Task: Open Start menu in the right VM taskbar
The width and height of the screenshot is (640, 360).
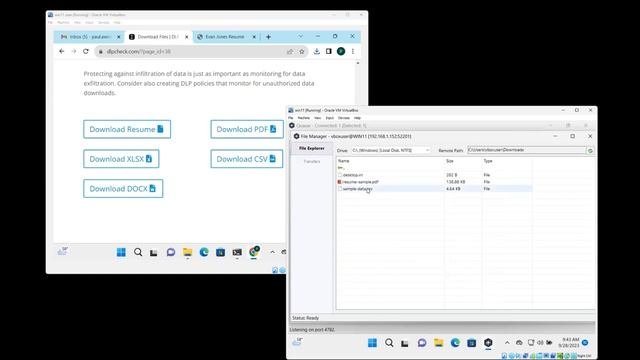Action: [372, 343]
